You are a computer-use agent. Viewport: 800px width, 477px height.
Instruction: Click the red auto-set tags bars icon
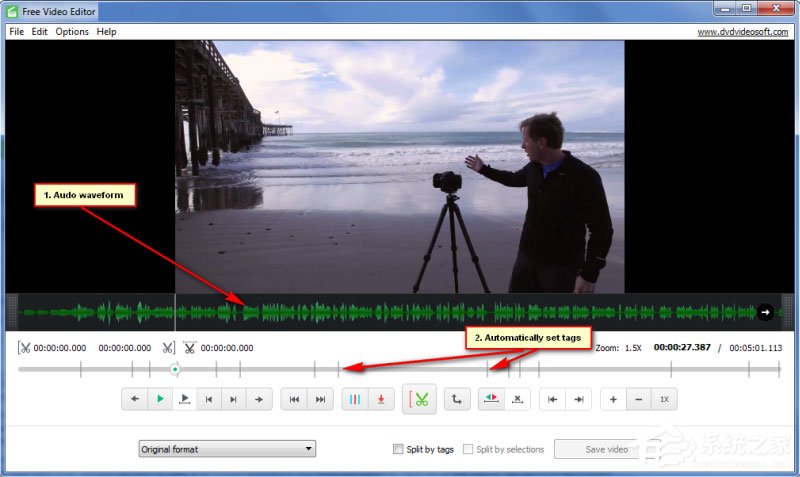355,400
